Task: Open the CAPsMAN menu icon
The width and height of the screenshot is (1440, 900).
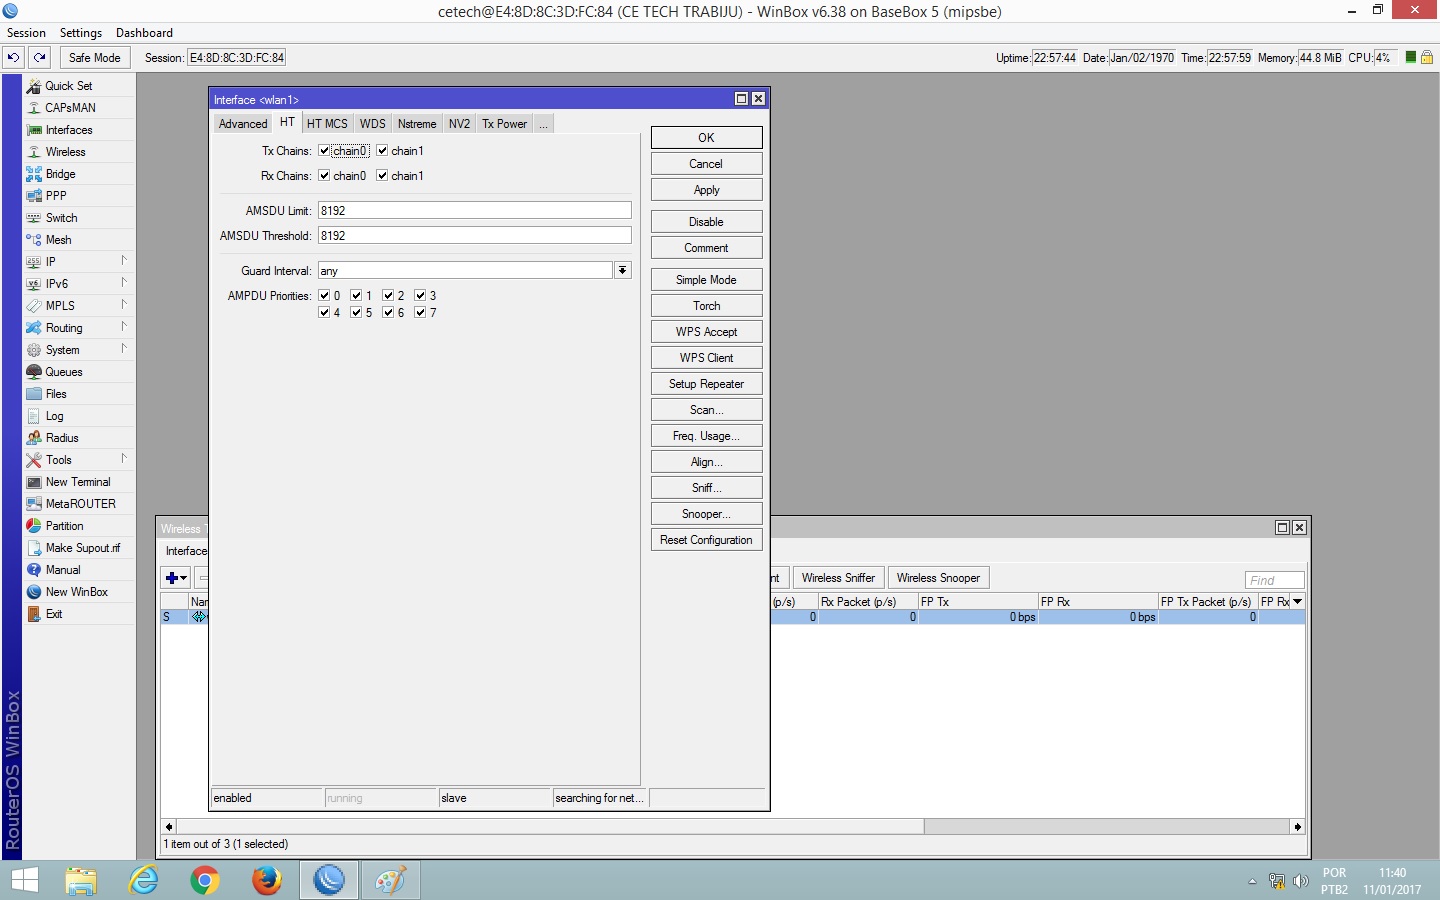Action: click(34, 108)
